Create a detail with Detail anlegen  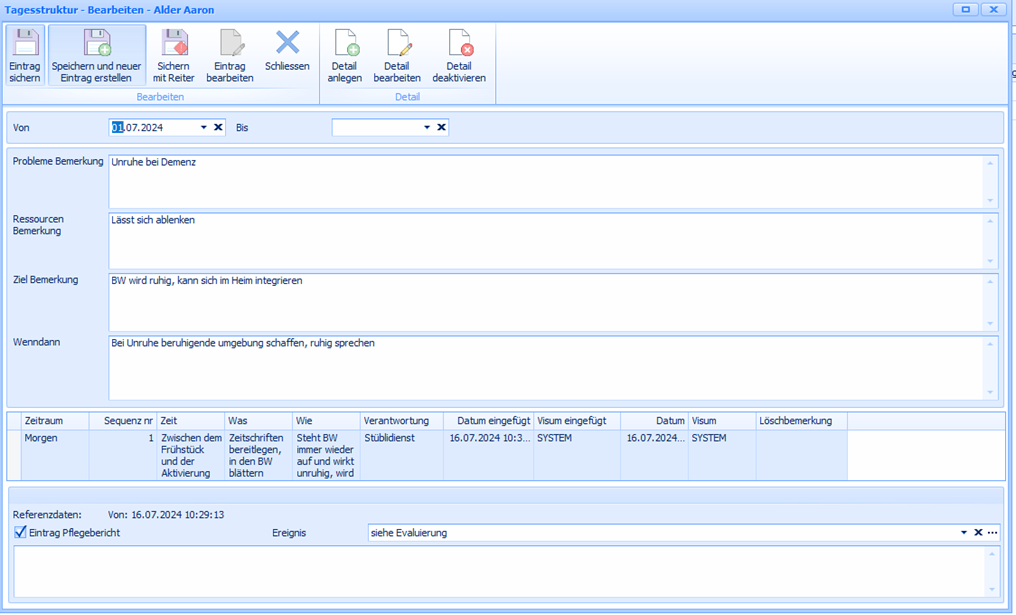345,55
